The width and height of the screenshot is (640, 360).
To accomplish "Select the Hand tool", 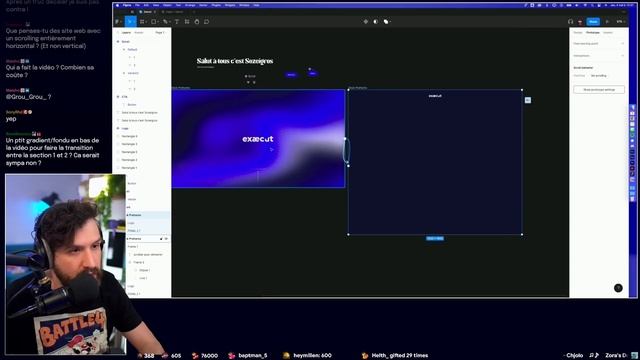I will (x=197, y=22).
